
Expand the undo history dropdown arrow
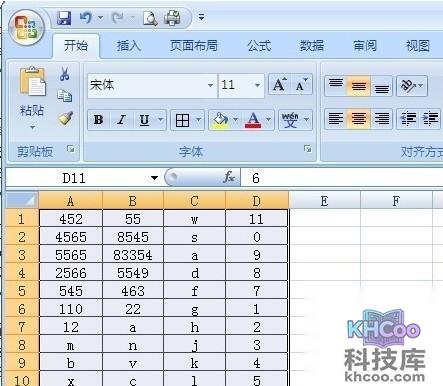tap(101, 17)
